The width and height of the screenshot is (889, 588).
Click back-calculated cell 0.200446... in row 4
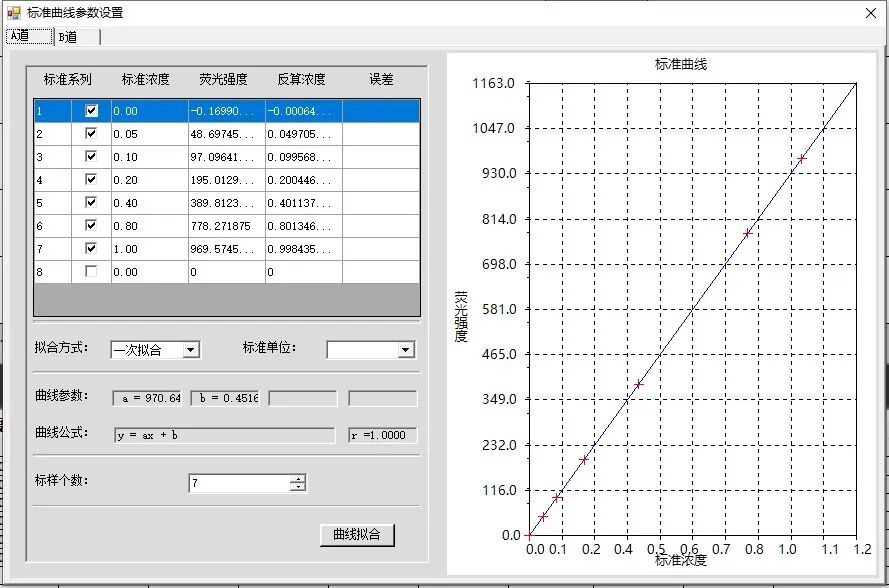(304, 180)
